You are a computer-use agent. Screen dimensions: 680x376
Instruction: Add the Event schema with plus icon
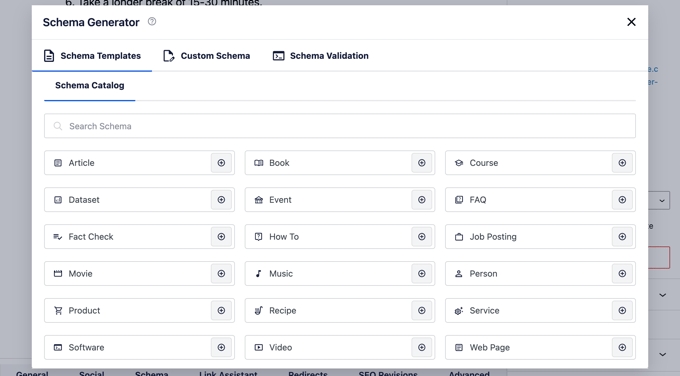[422, 200]
